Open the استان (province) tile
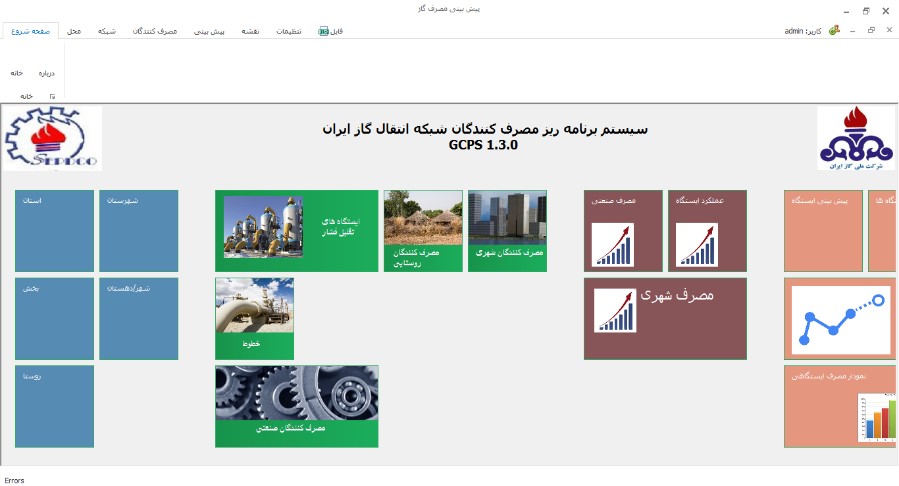This screenshot has height=486, width=899. (54, 231)
